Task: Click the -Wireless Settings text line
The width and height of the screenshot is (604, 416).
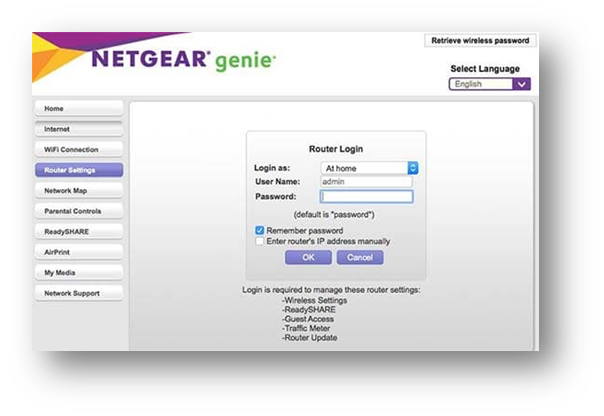Action: tap(314, 300)
